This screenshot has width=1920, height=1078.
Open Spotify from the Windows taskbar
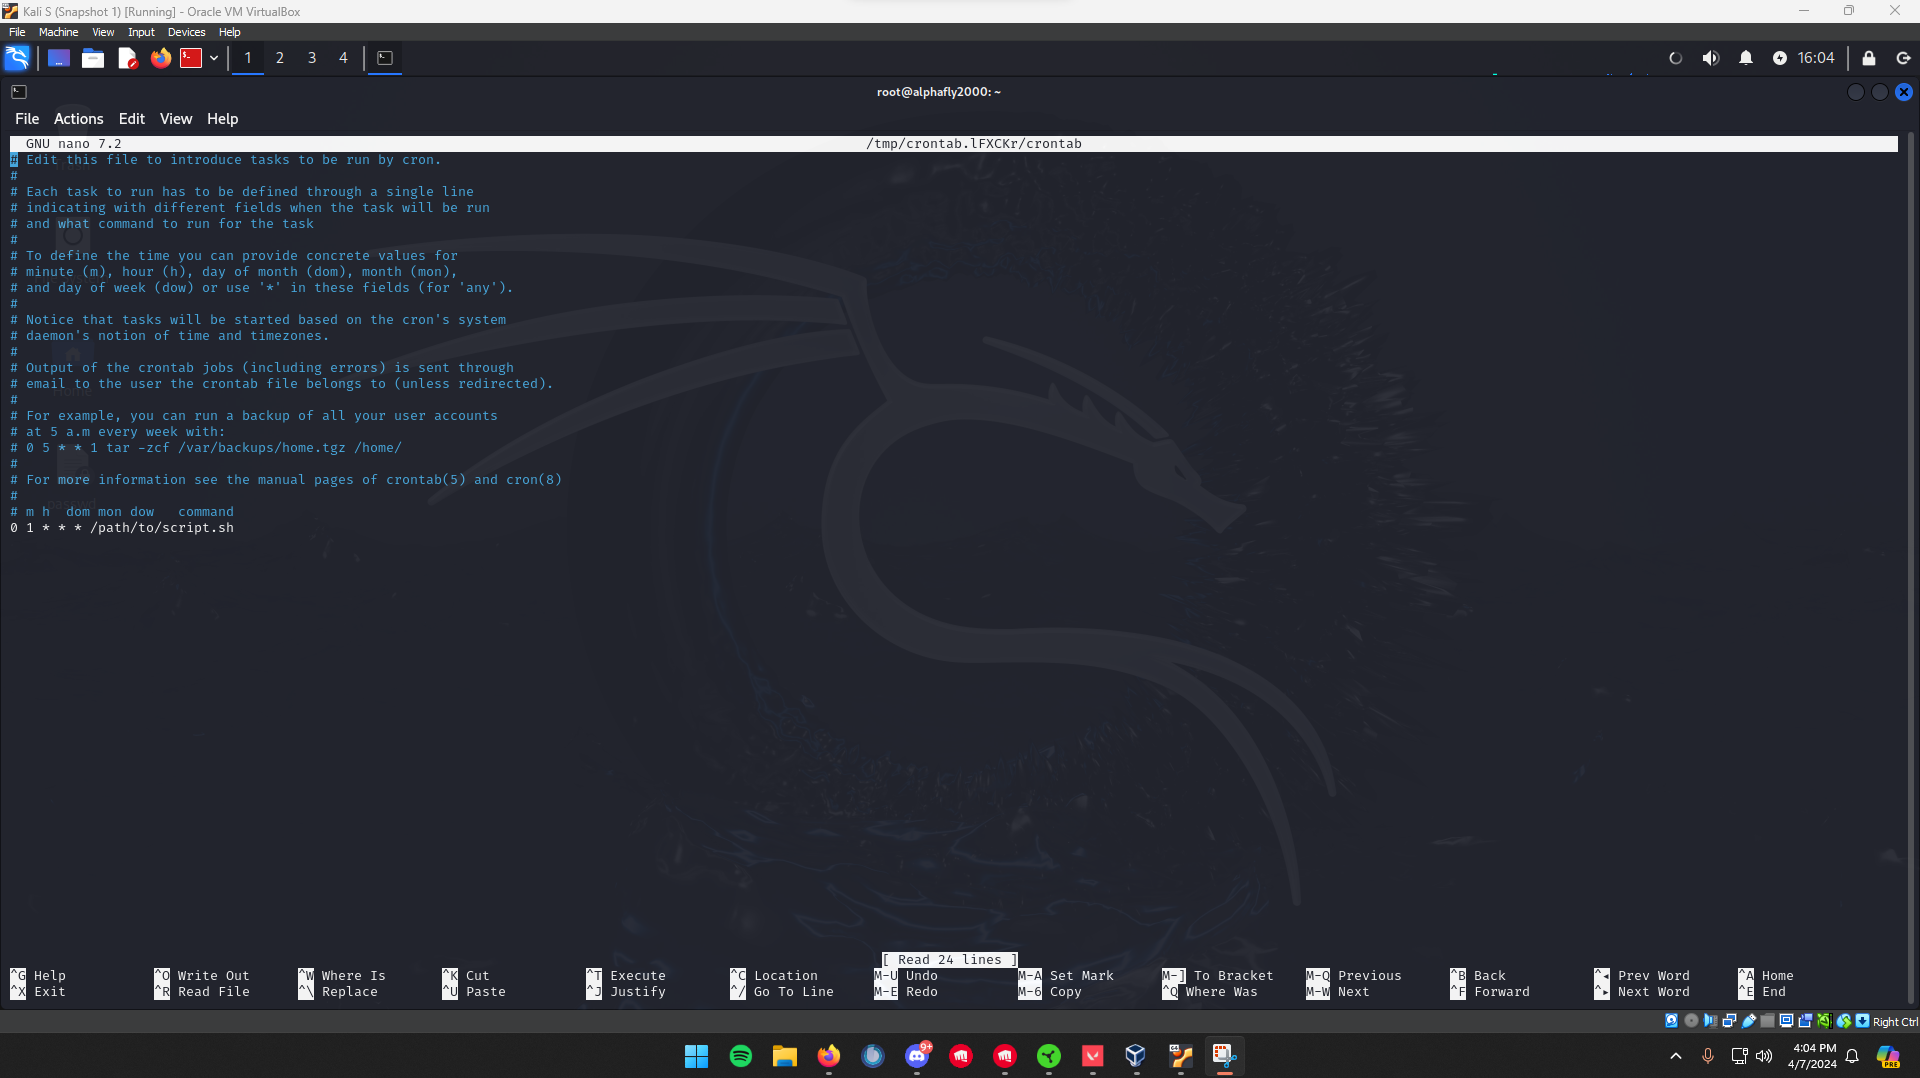click(740, 1056)
